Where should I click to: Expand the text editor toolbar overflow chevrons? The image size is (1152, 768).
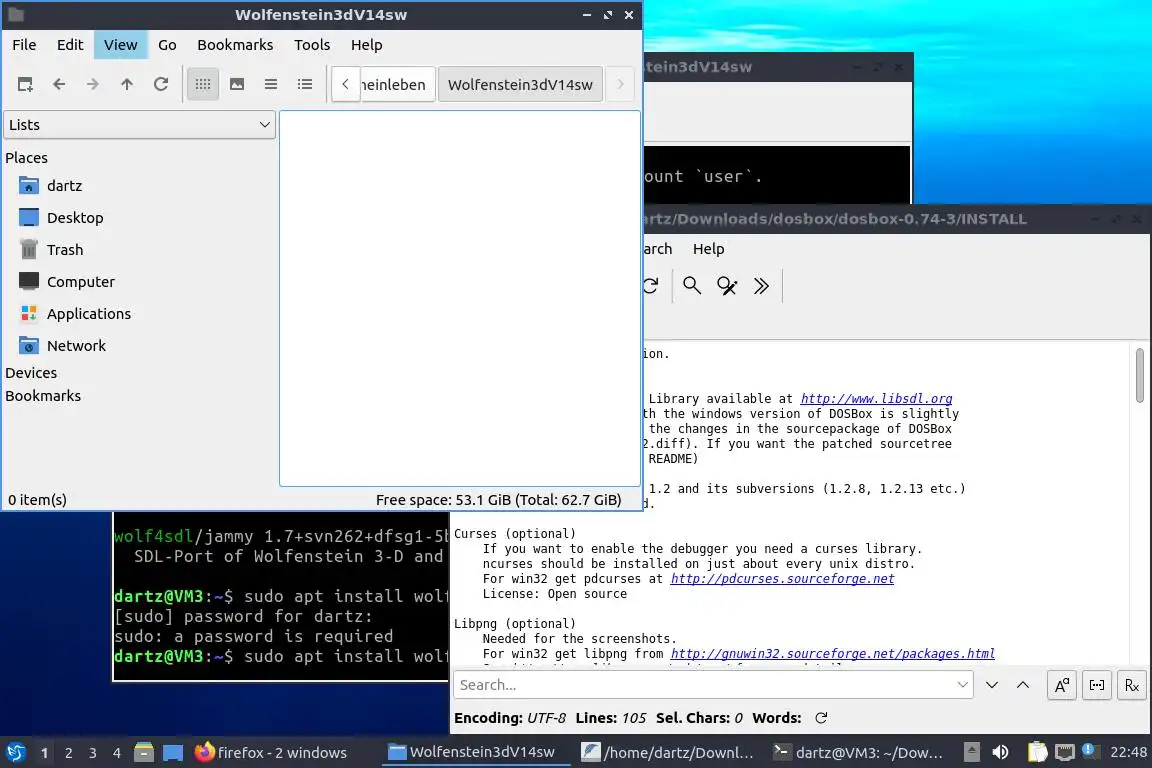tap(761, 285)
